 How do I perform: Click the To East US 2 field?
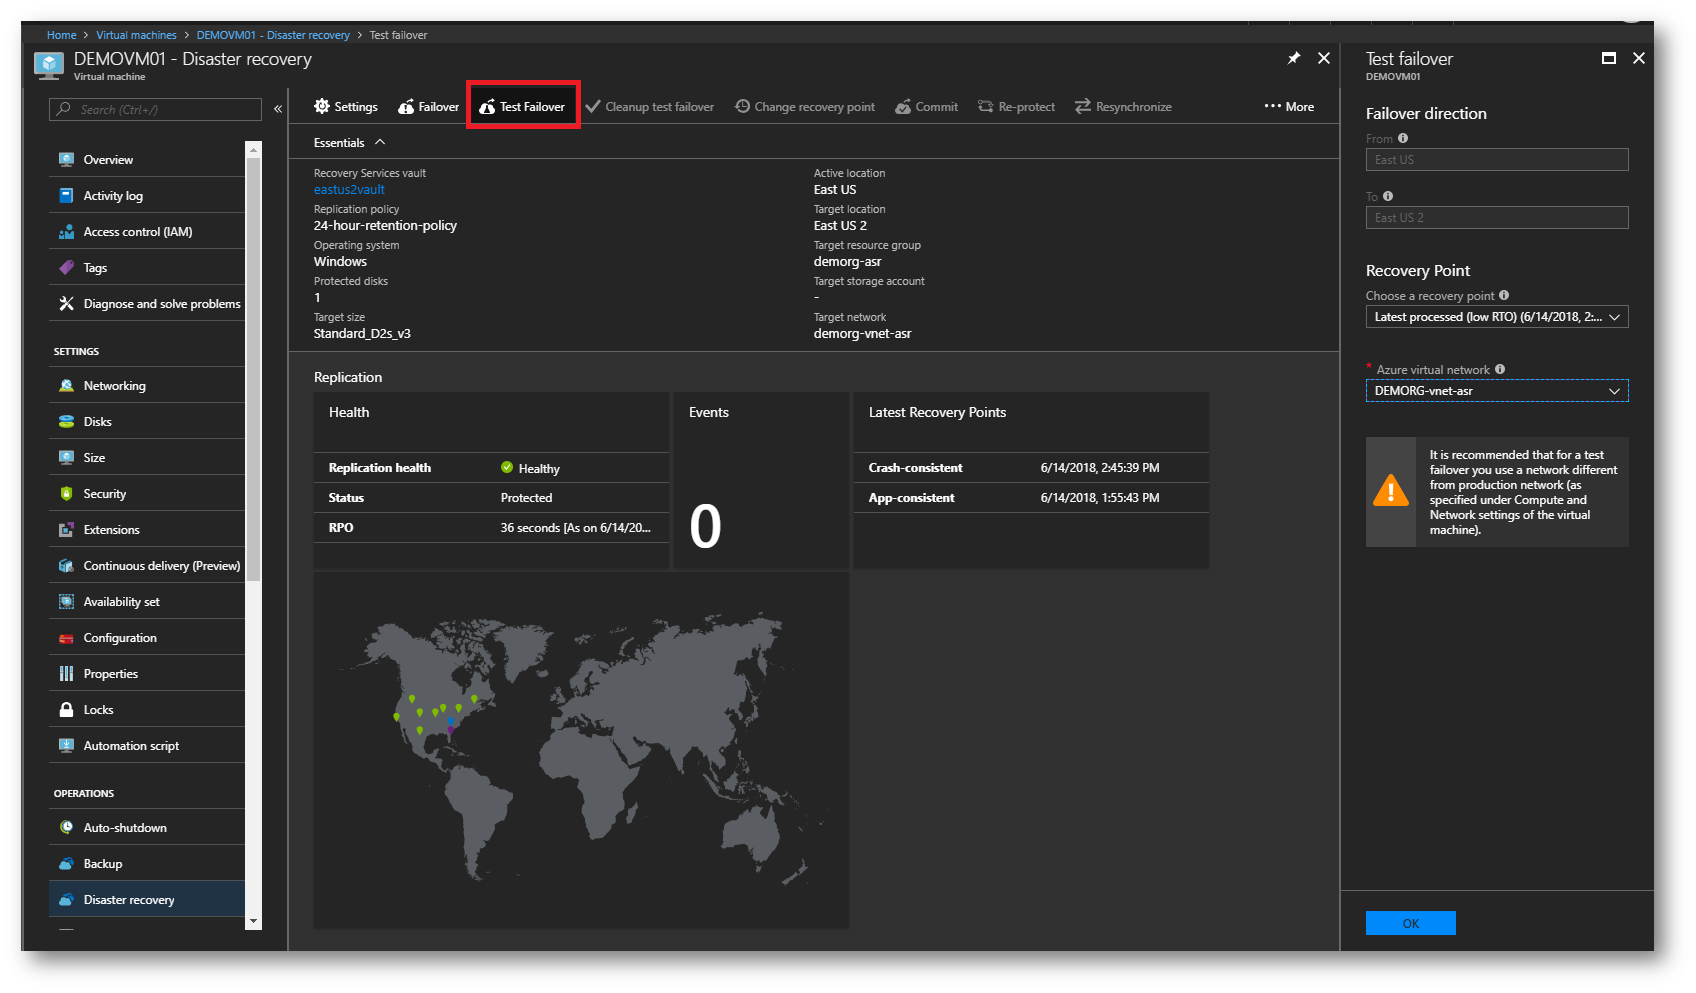click(x=1497, y=217)
